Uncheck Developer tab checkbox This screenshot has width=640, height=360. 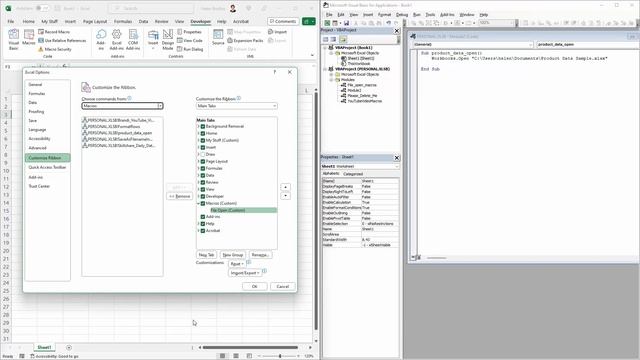203,196
